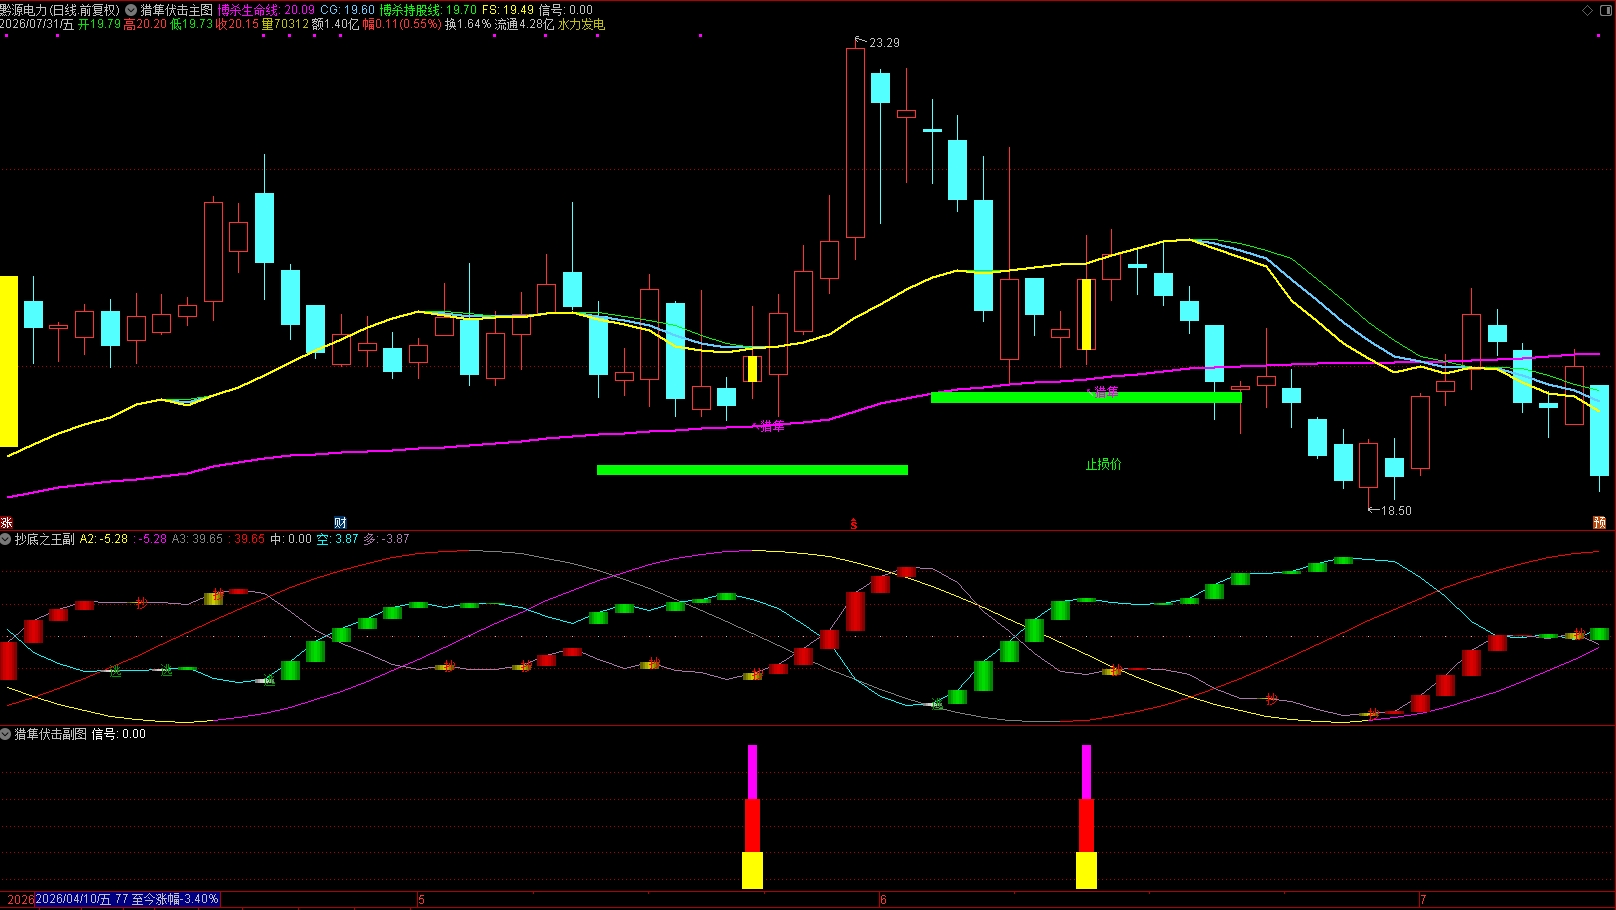Click the red $ marker on chart
The height and width of the screenshot is (910, 1616).
pyautogui.click(x=854, y=524)
